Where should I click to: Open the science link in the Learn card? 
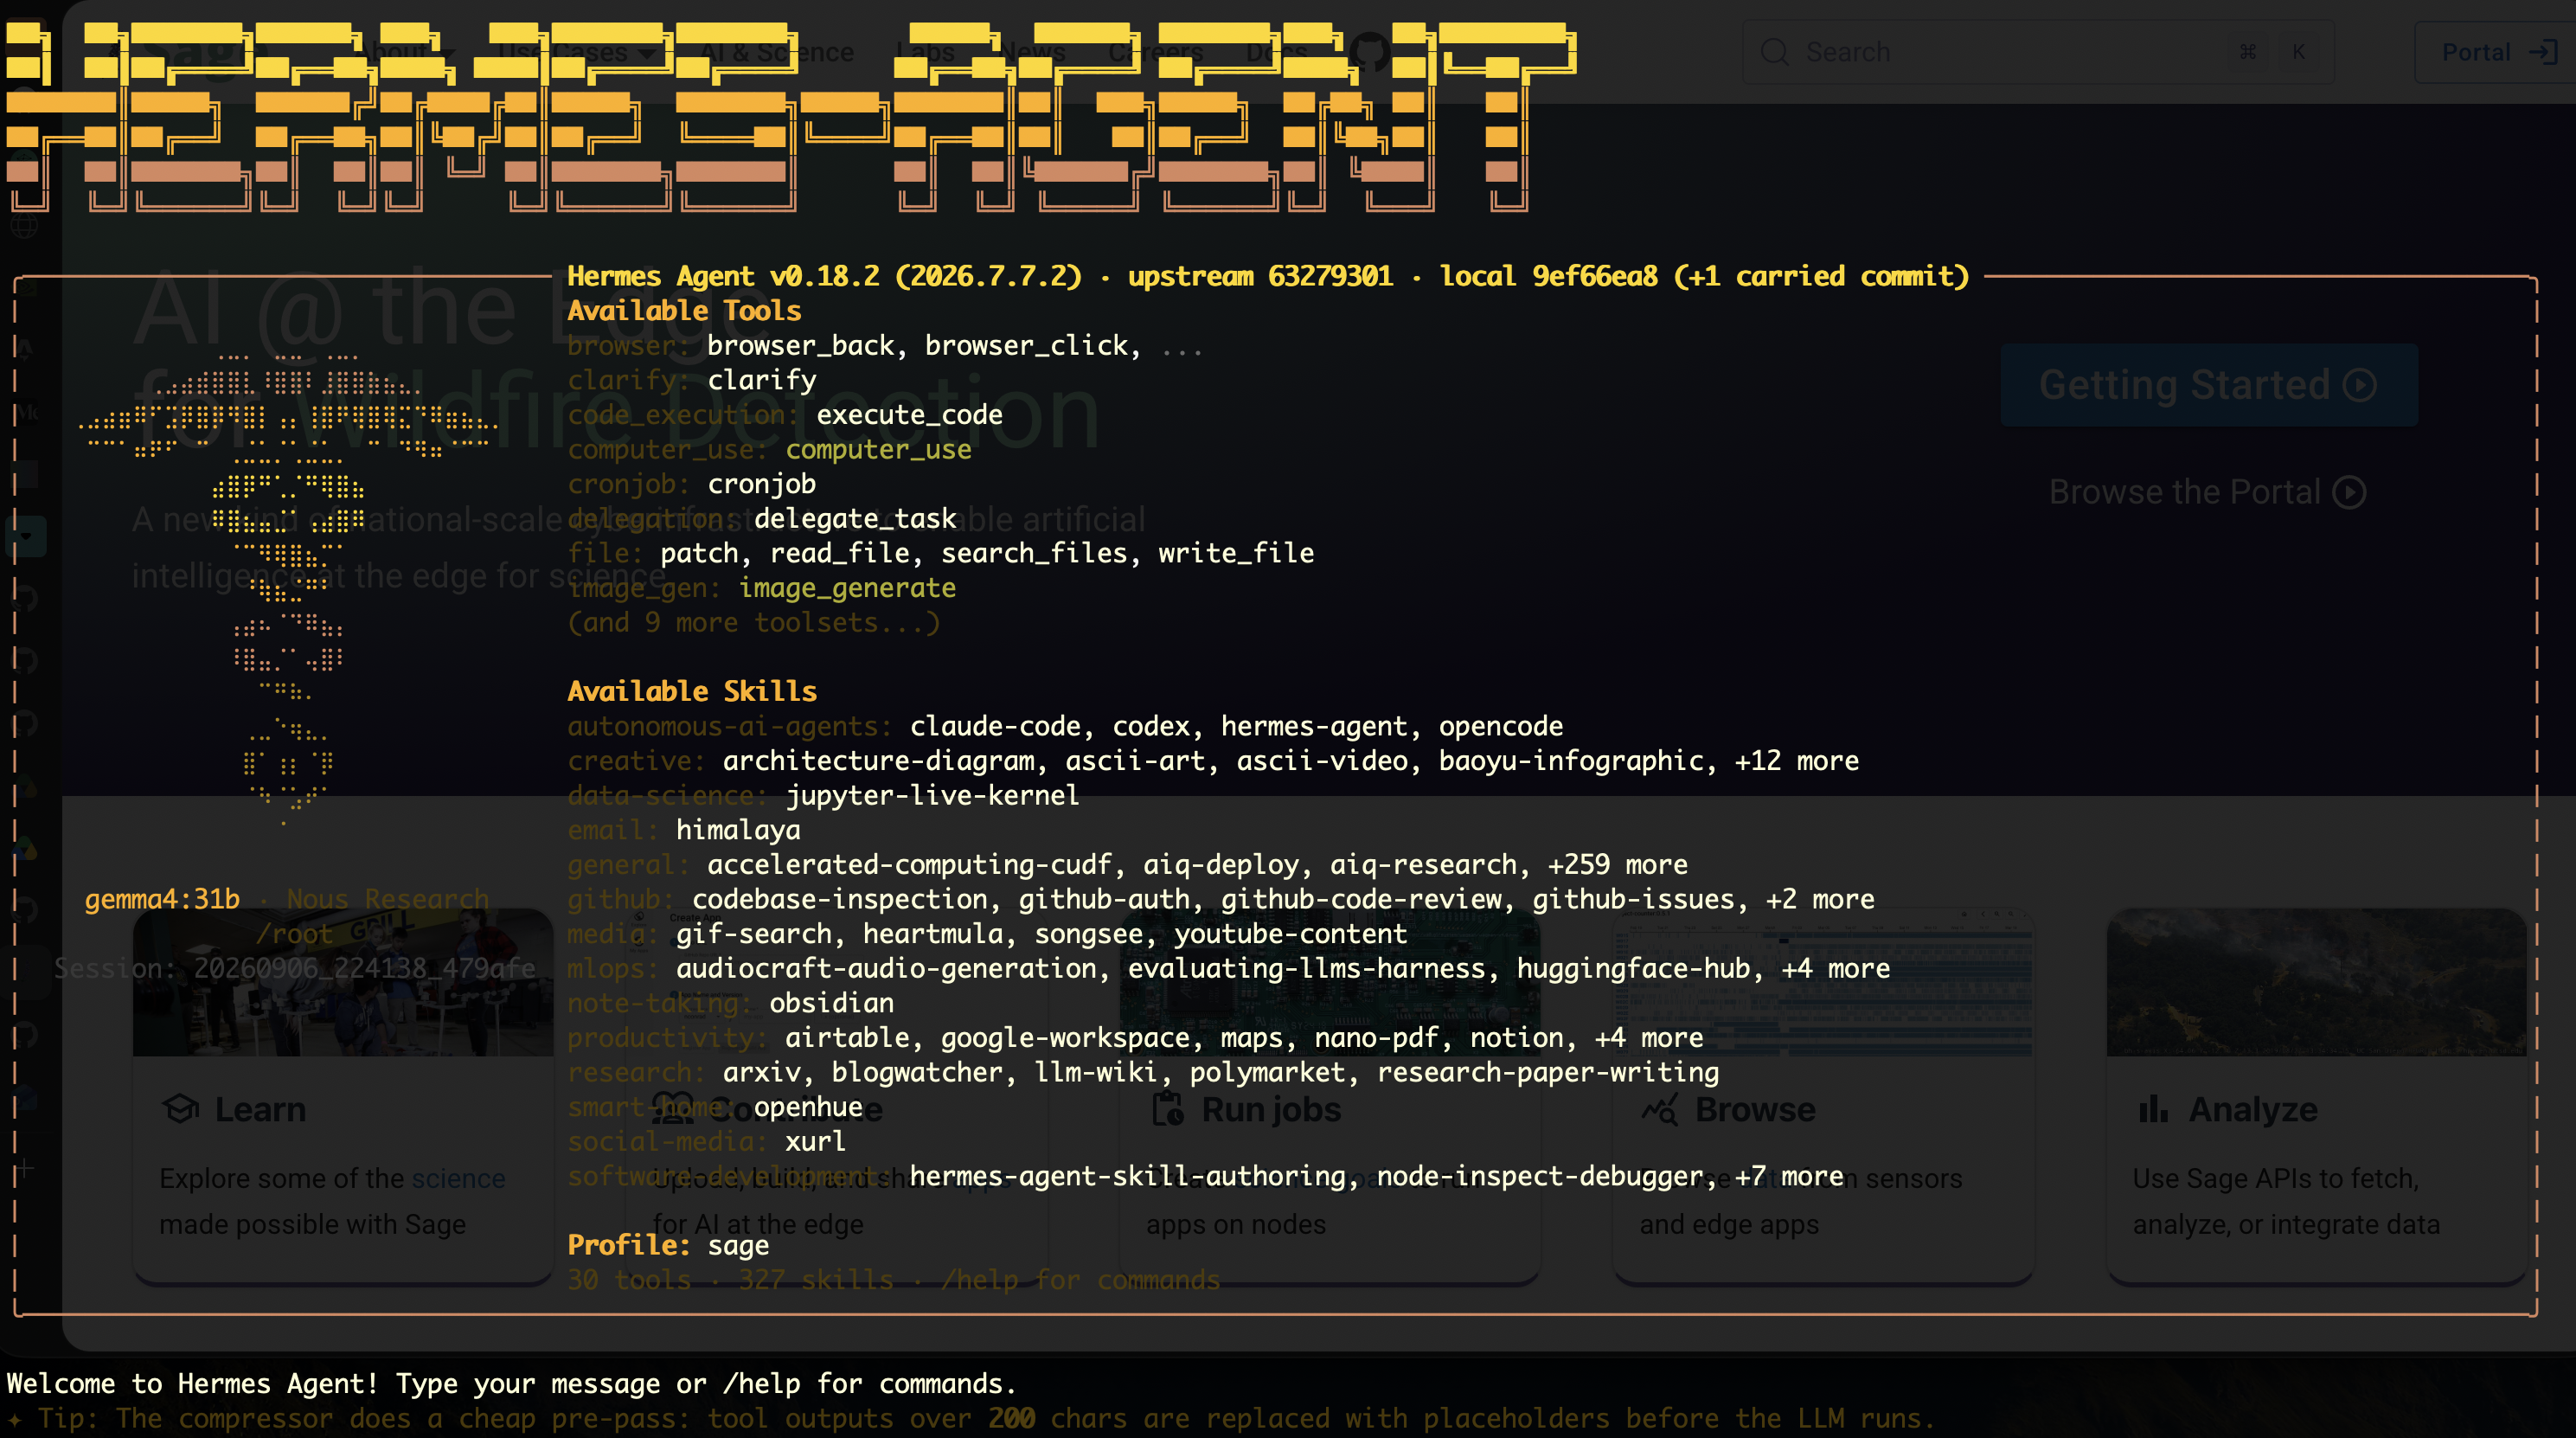click(x=458, y=1178)
